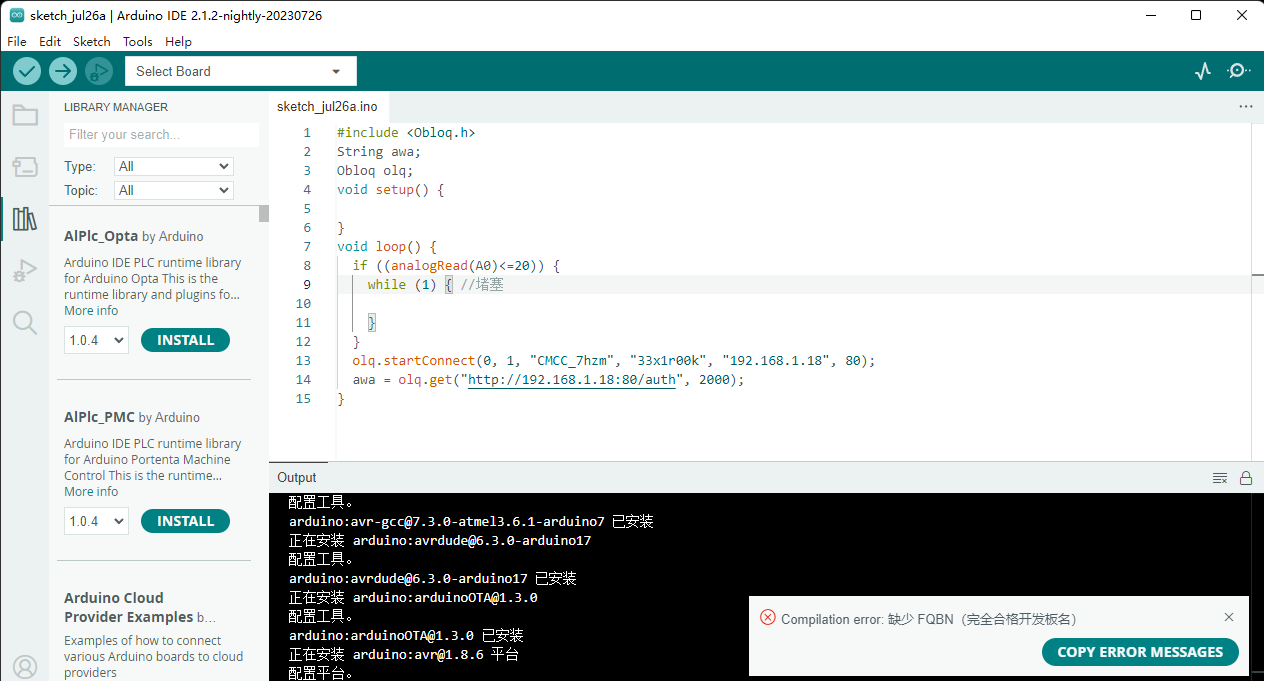Open More info link for AlPlc_PMC
This screenshot has height=681, width=1264.
click(x=91, y=492)
